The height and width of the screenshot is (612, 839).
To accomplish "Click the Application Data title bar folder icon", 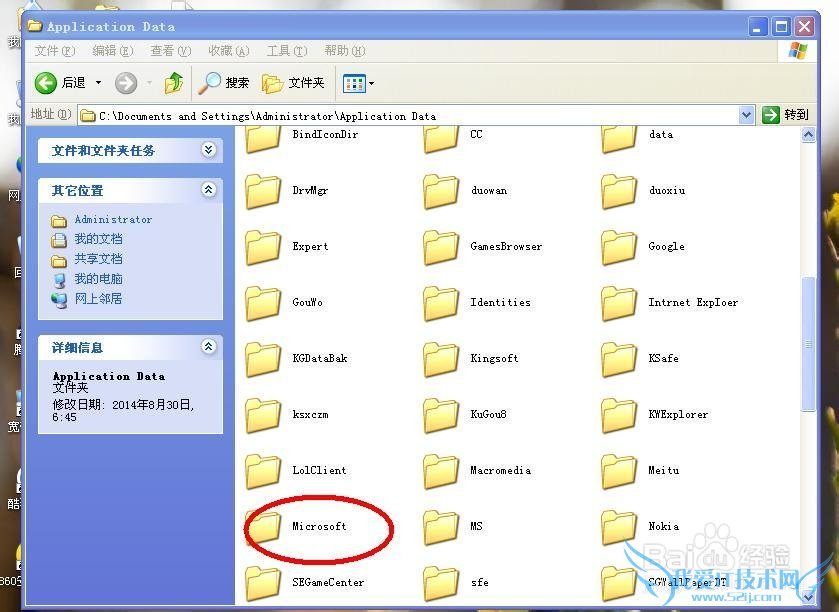I will [35, 26].
